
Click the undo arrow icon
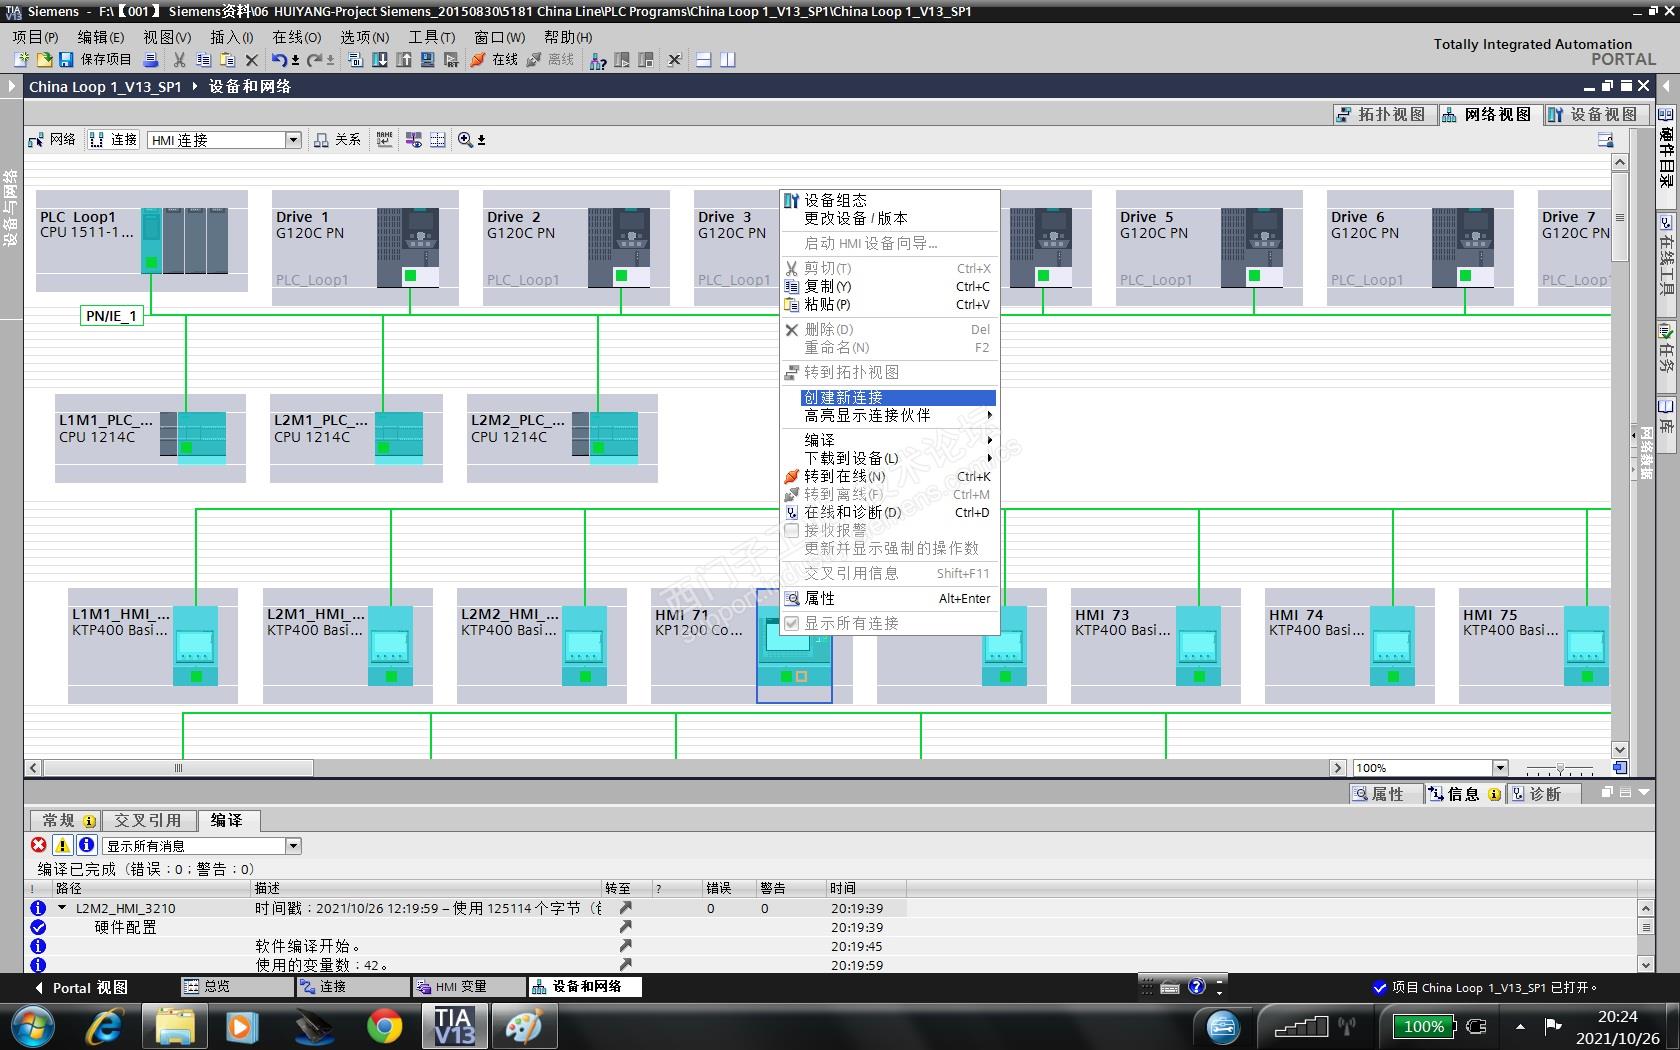click(279, 60)
